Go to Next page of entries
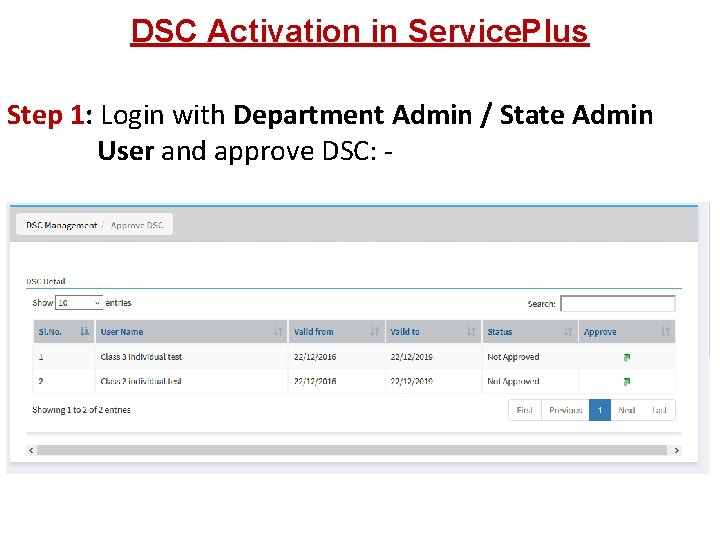The width and height of the screenshot is (720, 540). 627,410
